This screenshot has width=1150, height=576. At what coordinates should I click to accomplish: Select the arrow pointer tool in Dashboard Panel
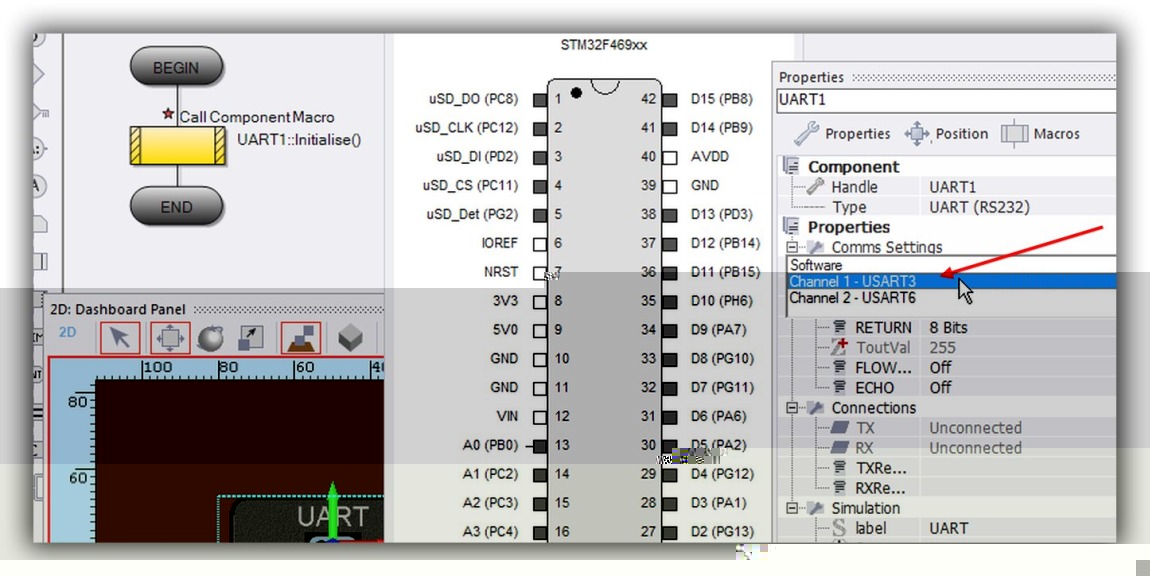120,338
